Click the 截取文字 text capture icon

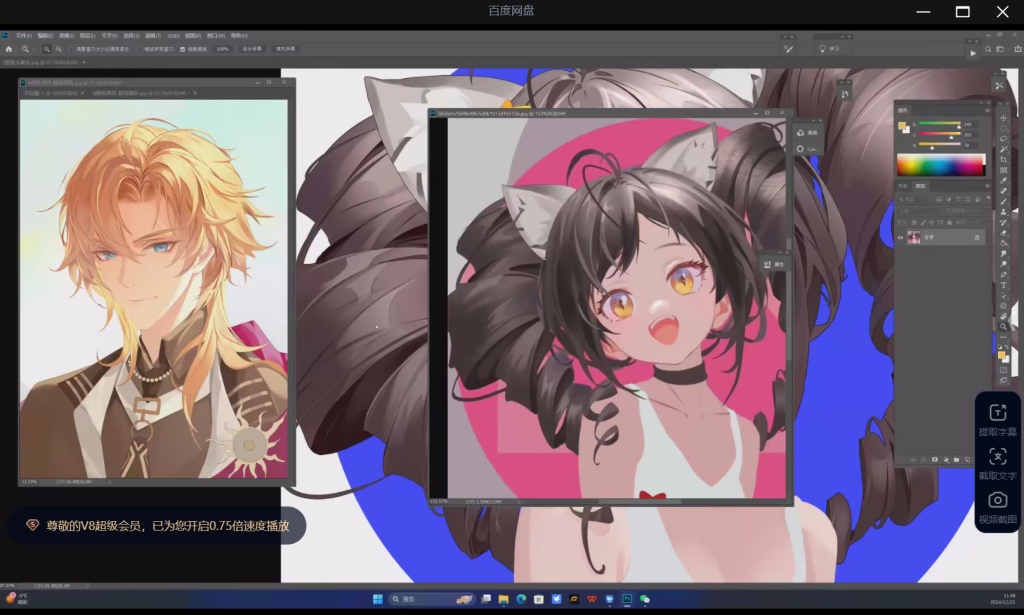997,456
